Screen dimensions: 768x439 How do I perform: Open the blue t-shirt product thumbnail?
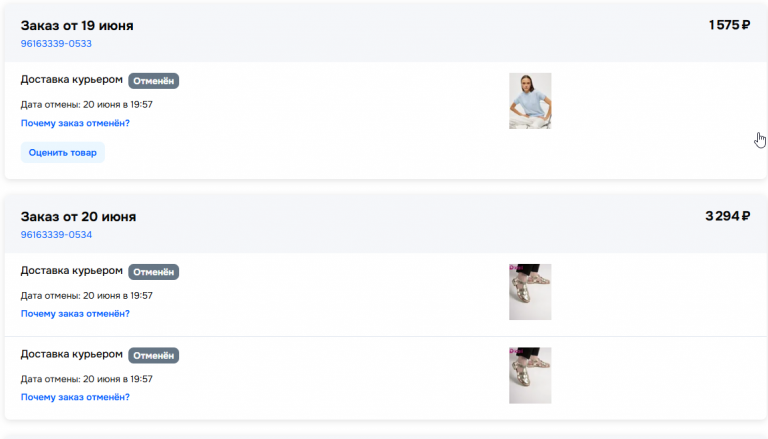530,101
